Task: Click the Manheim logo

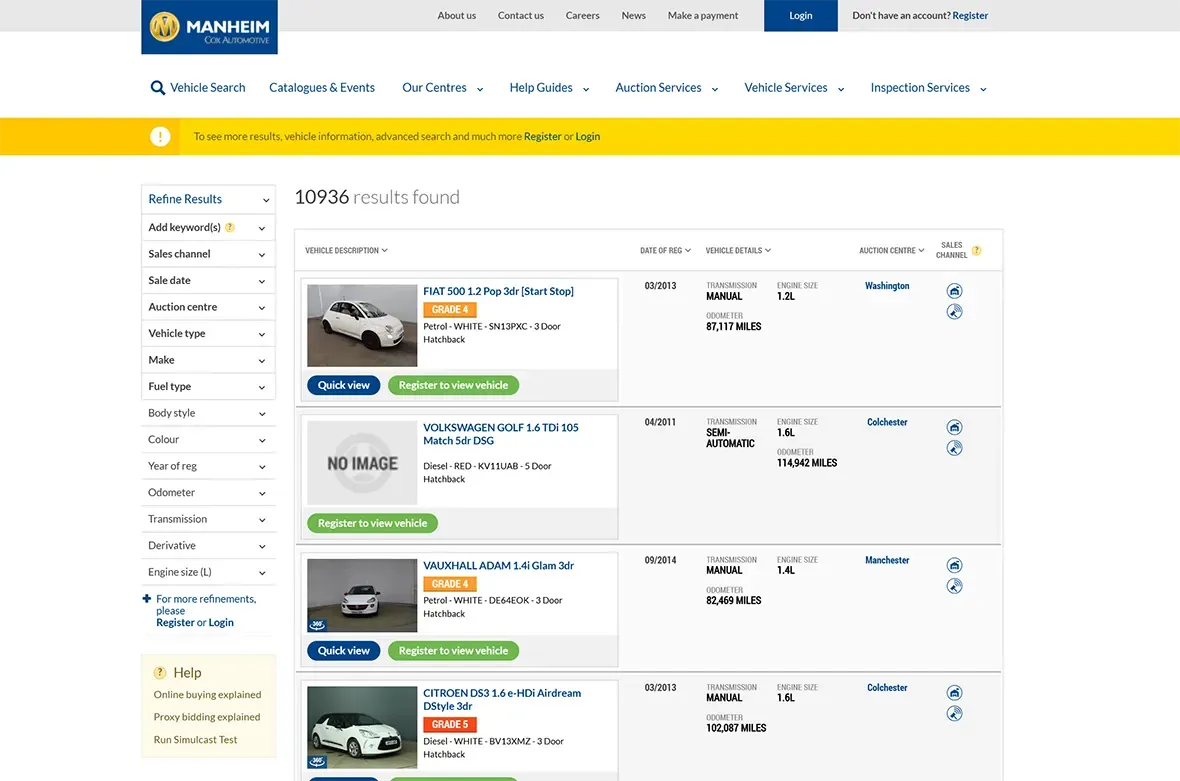Action: pos(209,27)
